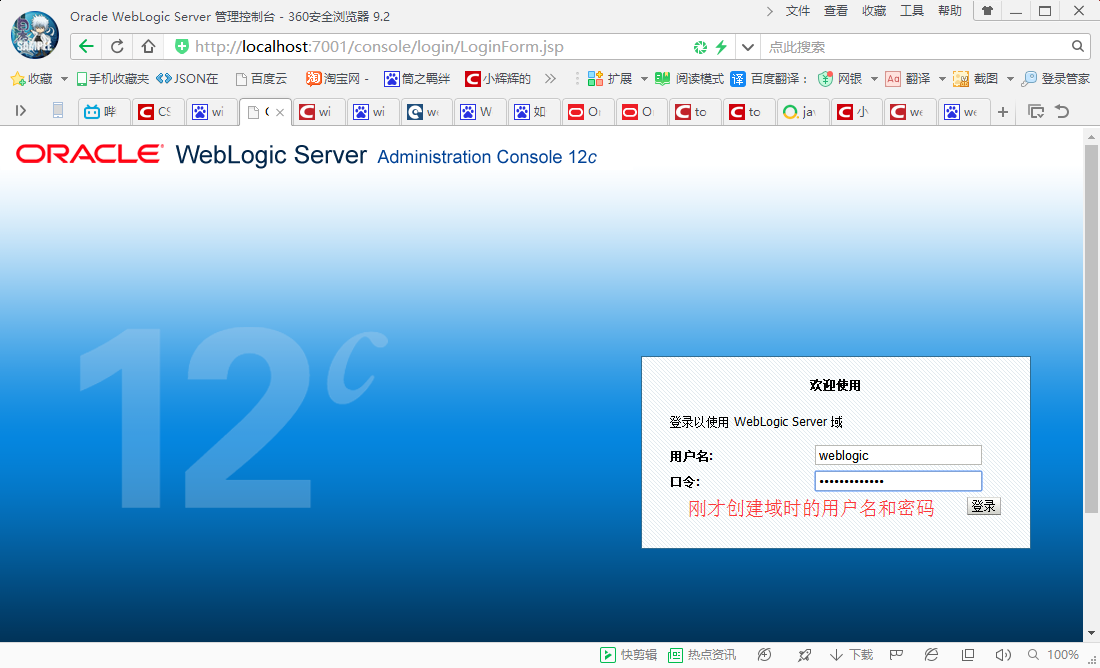Click the 口令 password input field
Viewport: 1100px width, 668px height.
tap(898, 481)
